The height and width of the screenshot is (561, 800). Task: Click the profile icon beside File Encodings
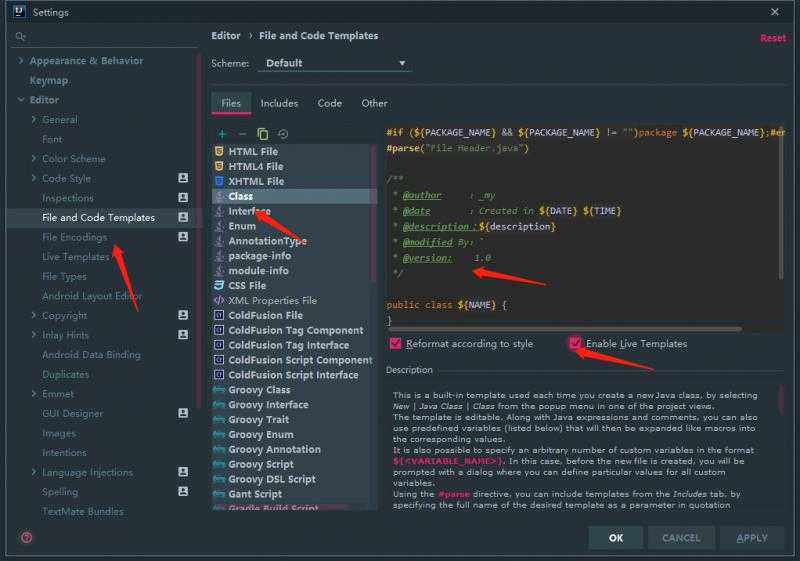[183, 237]
